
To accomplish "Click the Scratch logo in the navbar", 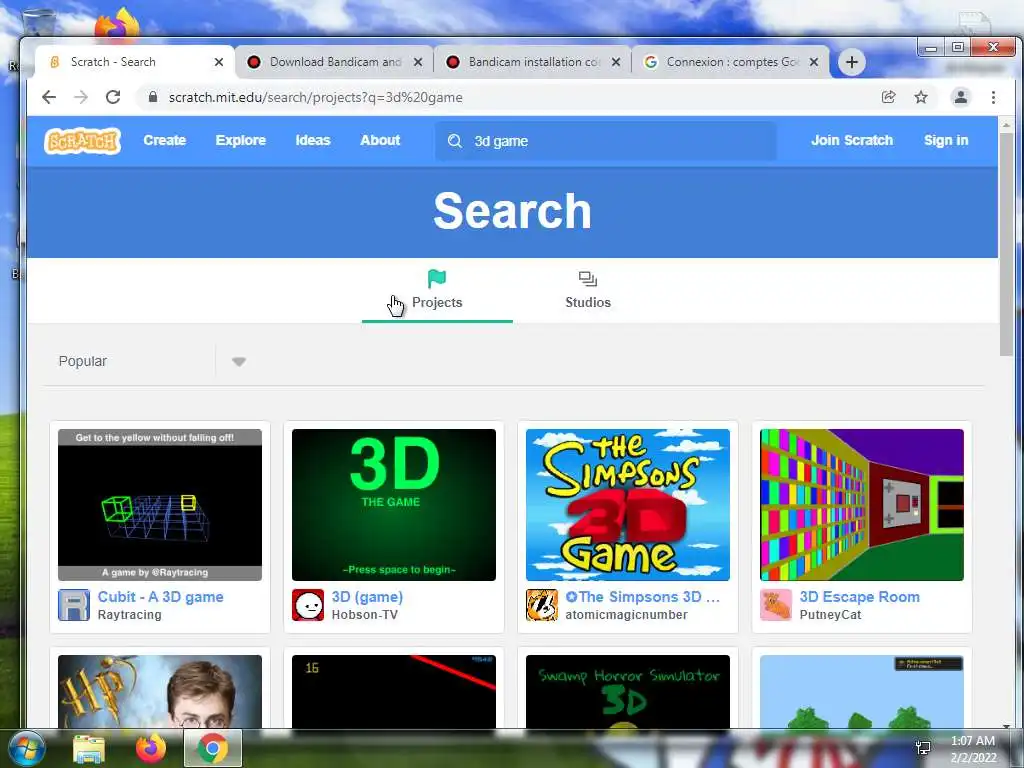I will coord(82,140).
